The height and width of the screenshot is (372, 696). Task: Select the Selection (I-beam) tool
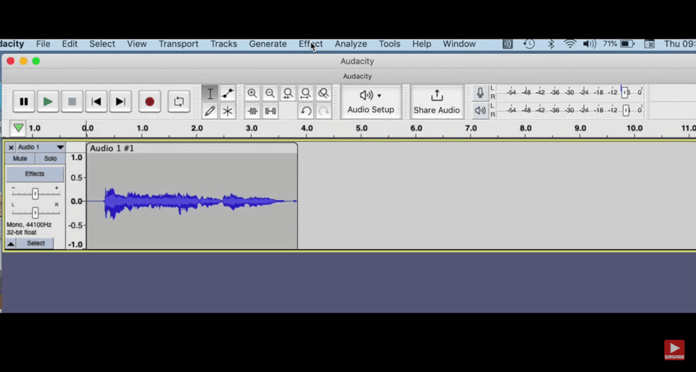point(210,93)
